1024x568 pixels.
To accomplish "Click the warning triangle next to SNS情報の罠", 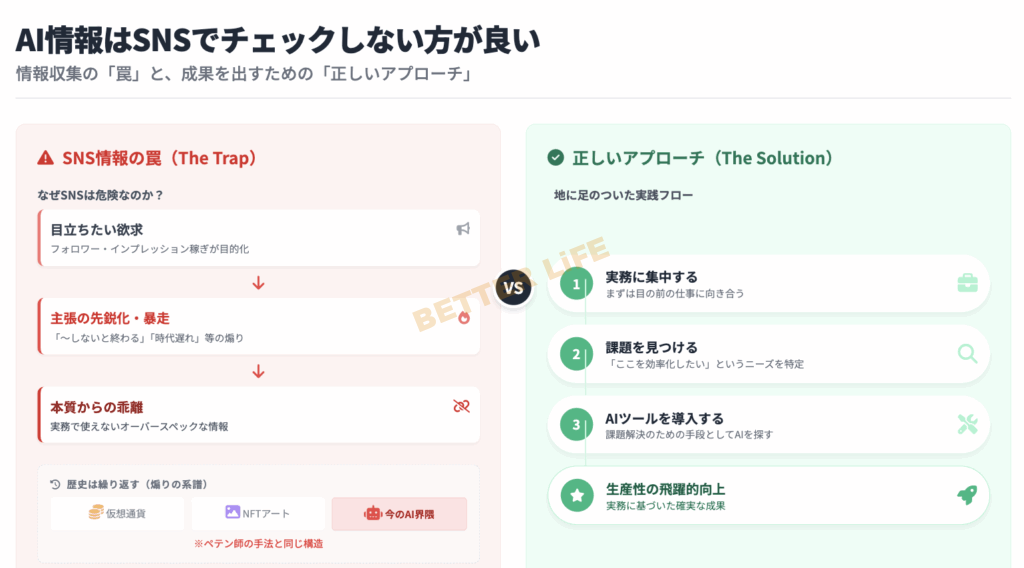I will pos(45,158).
